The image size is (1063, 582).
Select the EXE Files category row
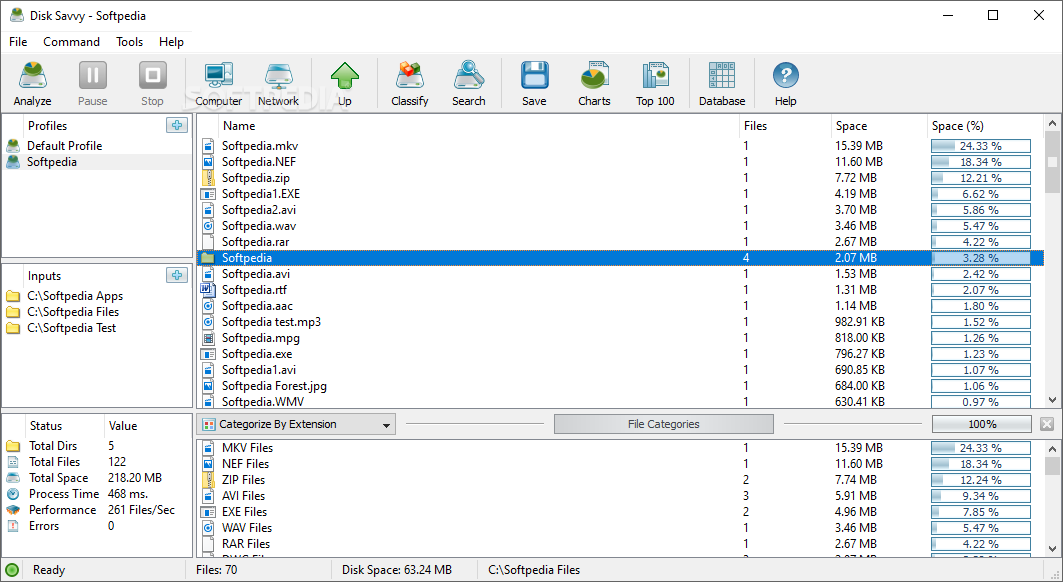[620, 512]
